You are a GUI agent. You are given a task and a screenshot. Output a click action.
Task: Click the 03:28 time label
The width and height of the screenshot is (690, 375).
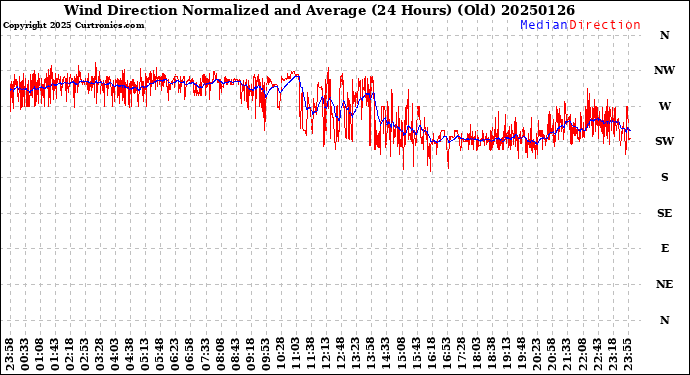click(100, 355)
